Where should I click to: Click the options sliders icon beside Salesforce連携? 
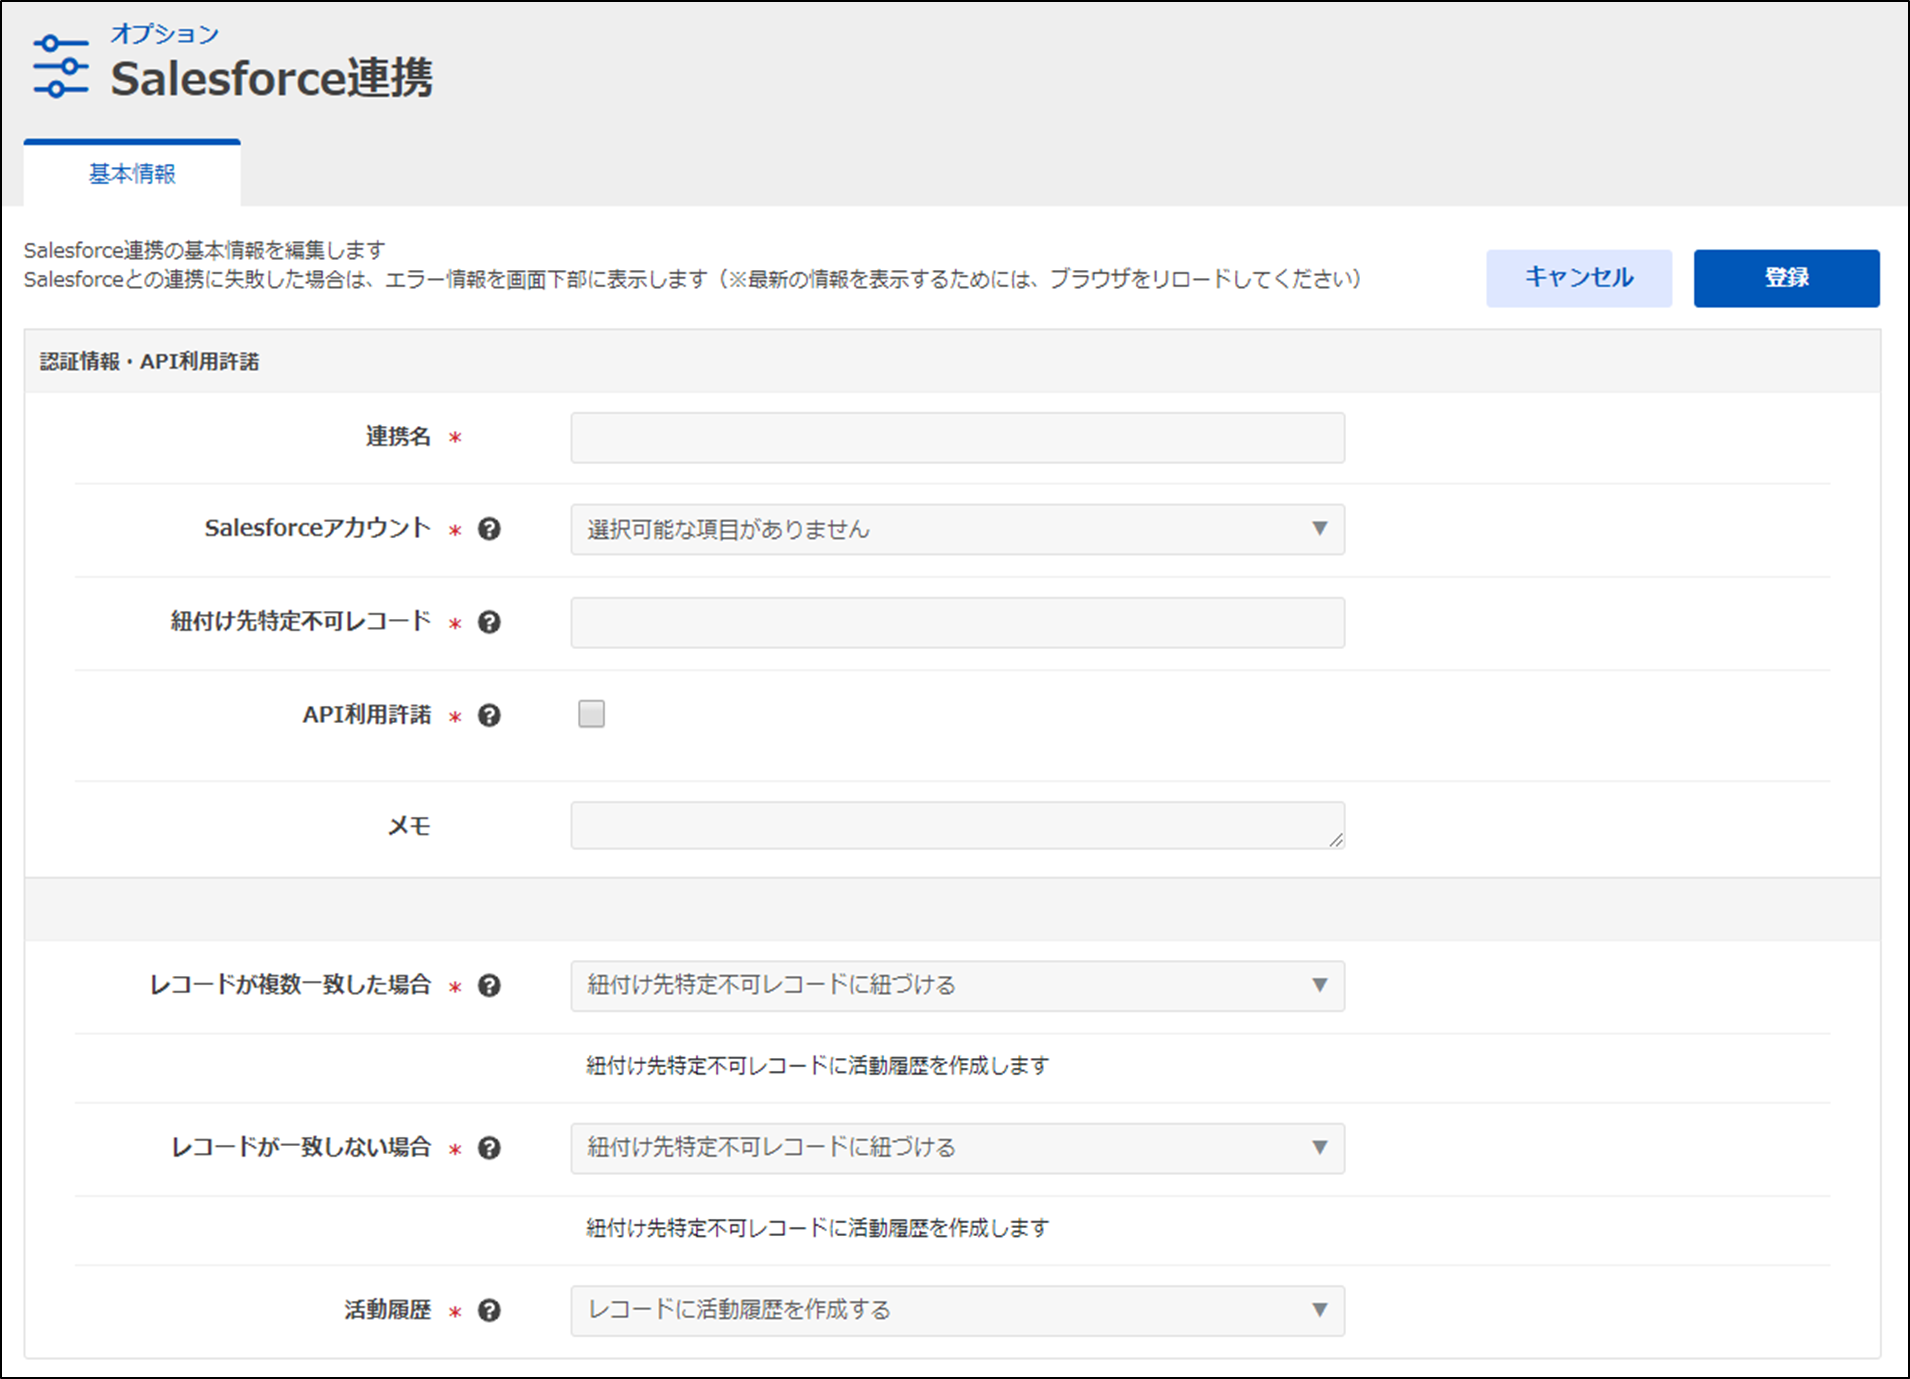[60, 66]
